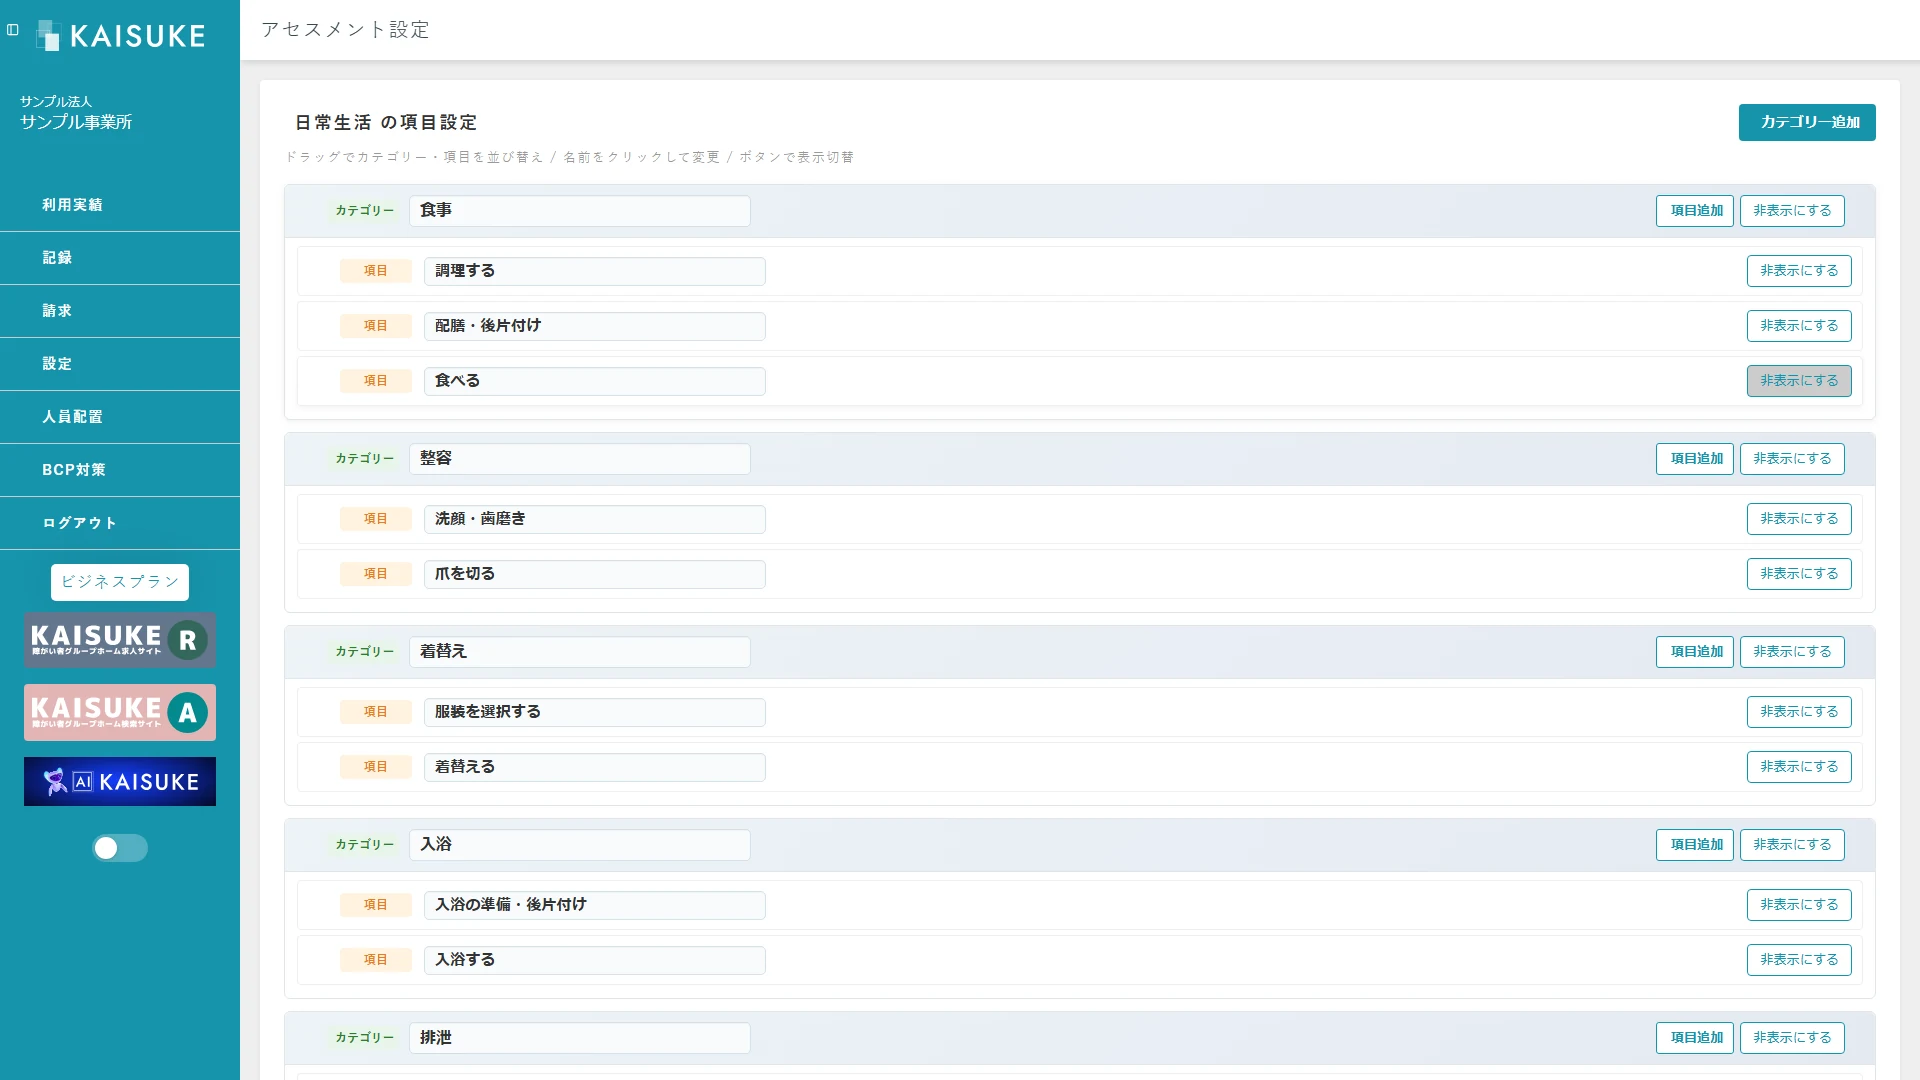Hide the 入浴 category
The image size is (1920, 1080).
(x=1792, y=845)
